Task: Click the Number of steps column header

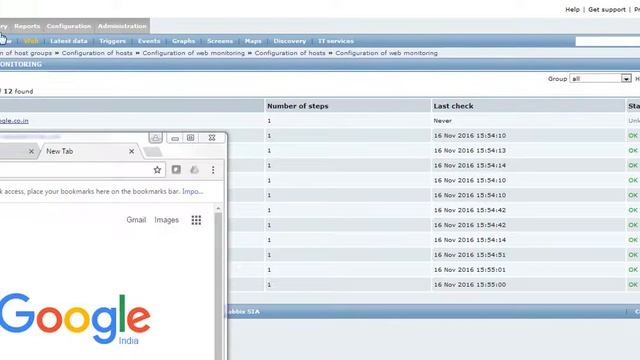Action: 298,106
